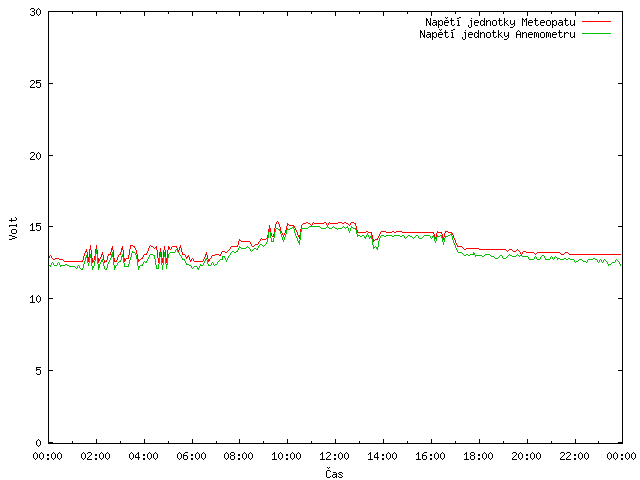Click the 08:00 time label
Viewport: 640px width, 480px height.
(x=238, y=456)
